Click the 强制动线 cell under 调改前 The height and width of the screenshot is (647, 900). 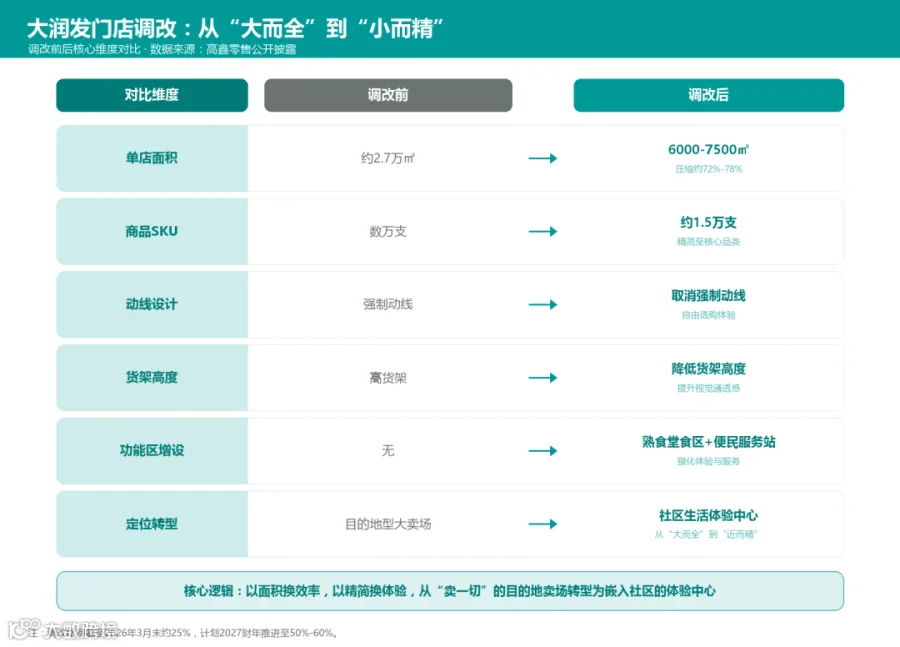388,304
